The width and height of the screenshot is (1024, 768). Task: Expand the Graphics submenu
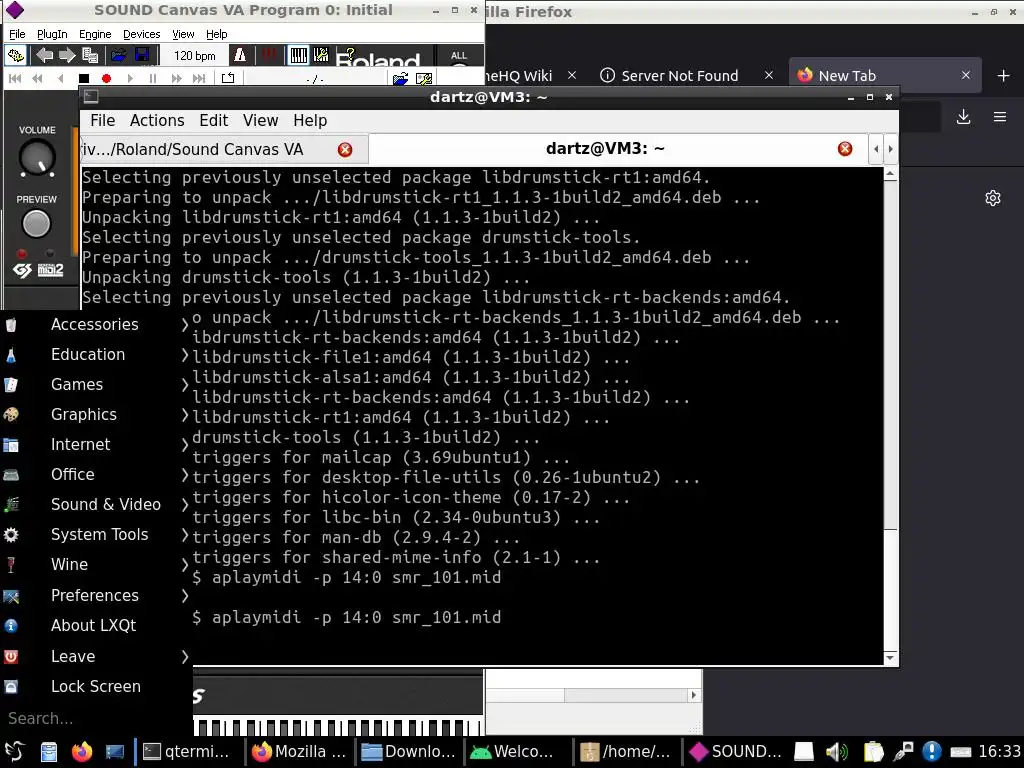click(96, 415)
